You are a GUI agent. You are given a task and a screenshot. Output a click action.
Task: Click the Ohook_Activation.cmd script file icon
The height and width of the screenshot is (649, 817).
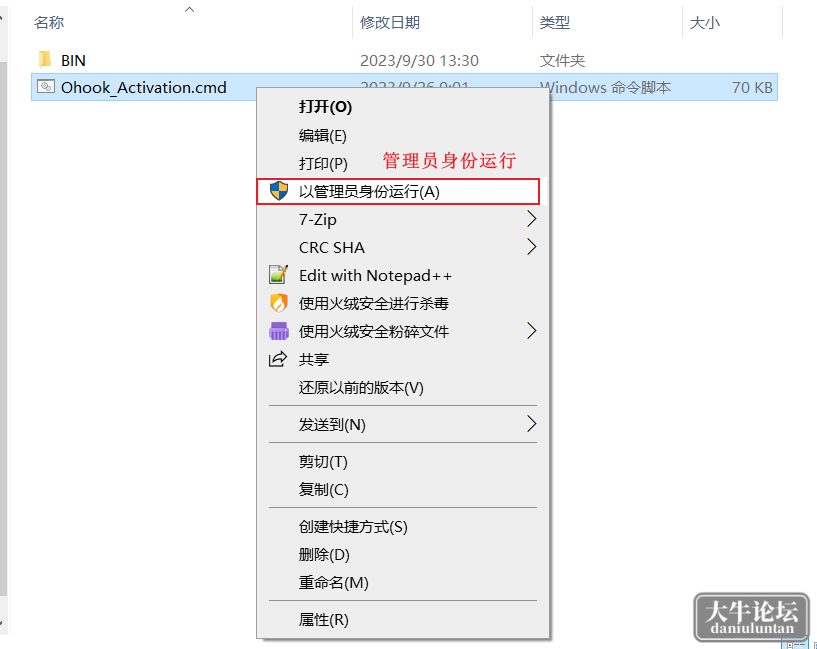45,86
